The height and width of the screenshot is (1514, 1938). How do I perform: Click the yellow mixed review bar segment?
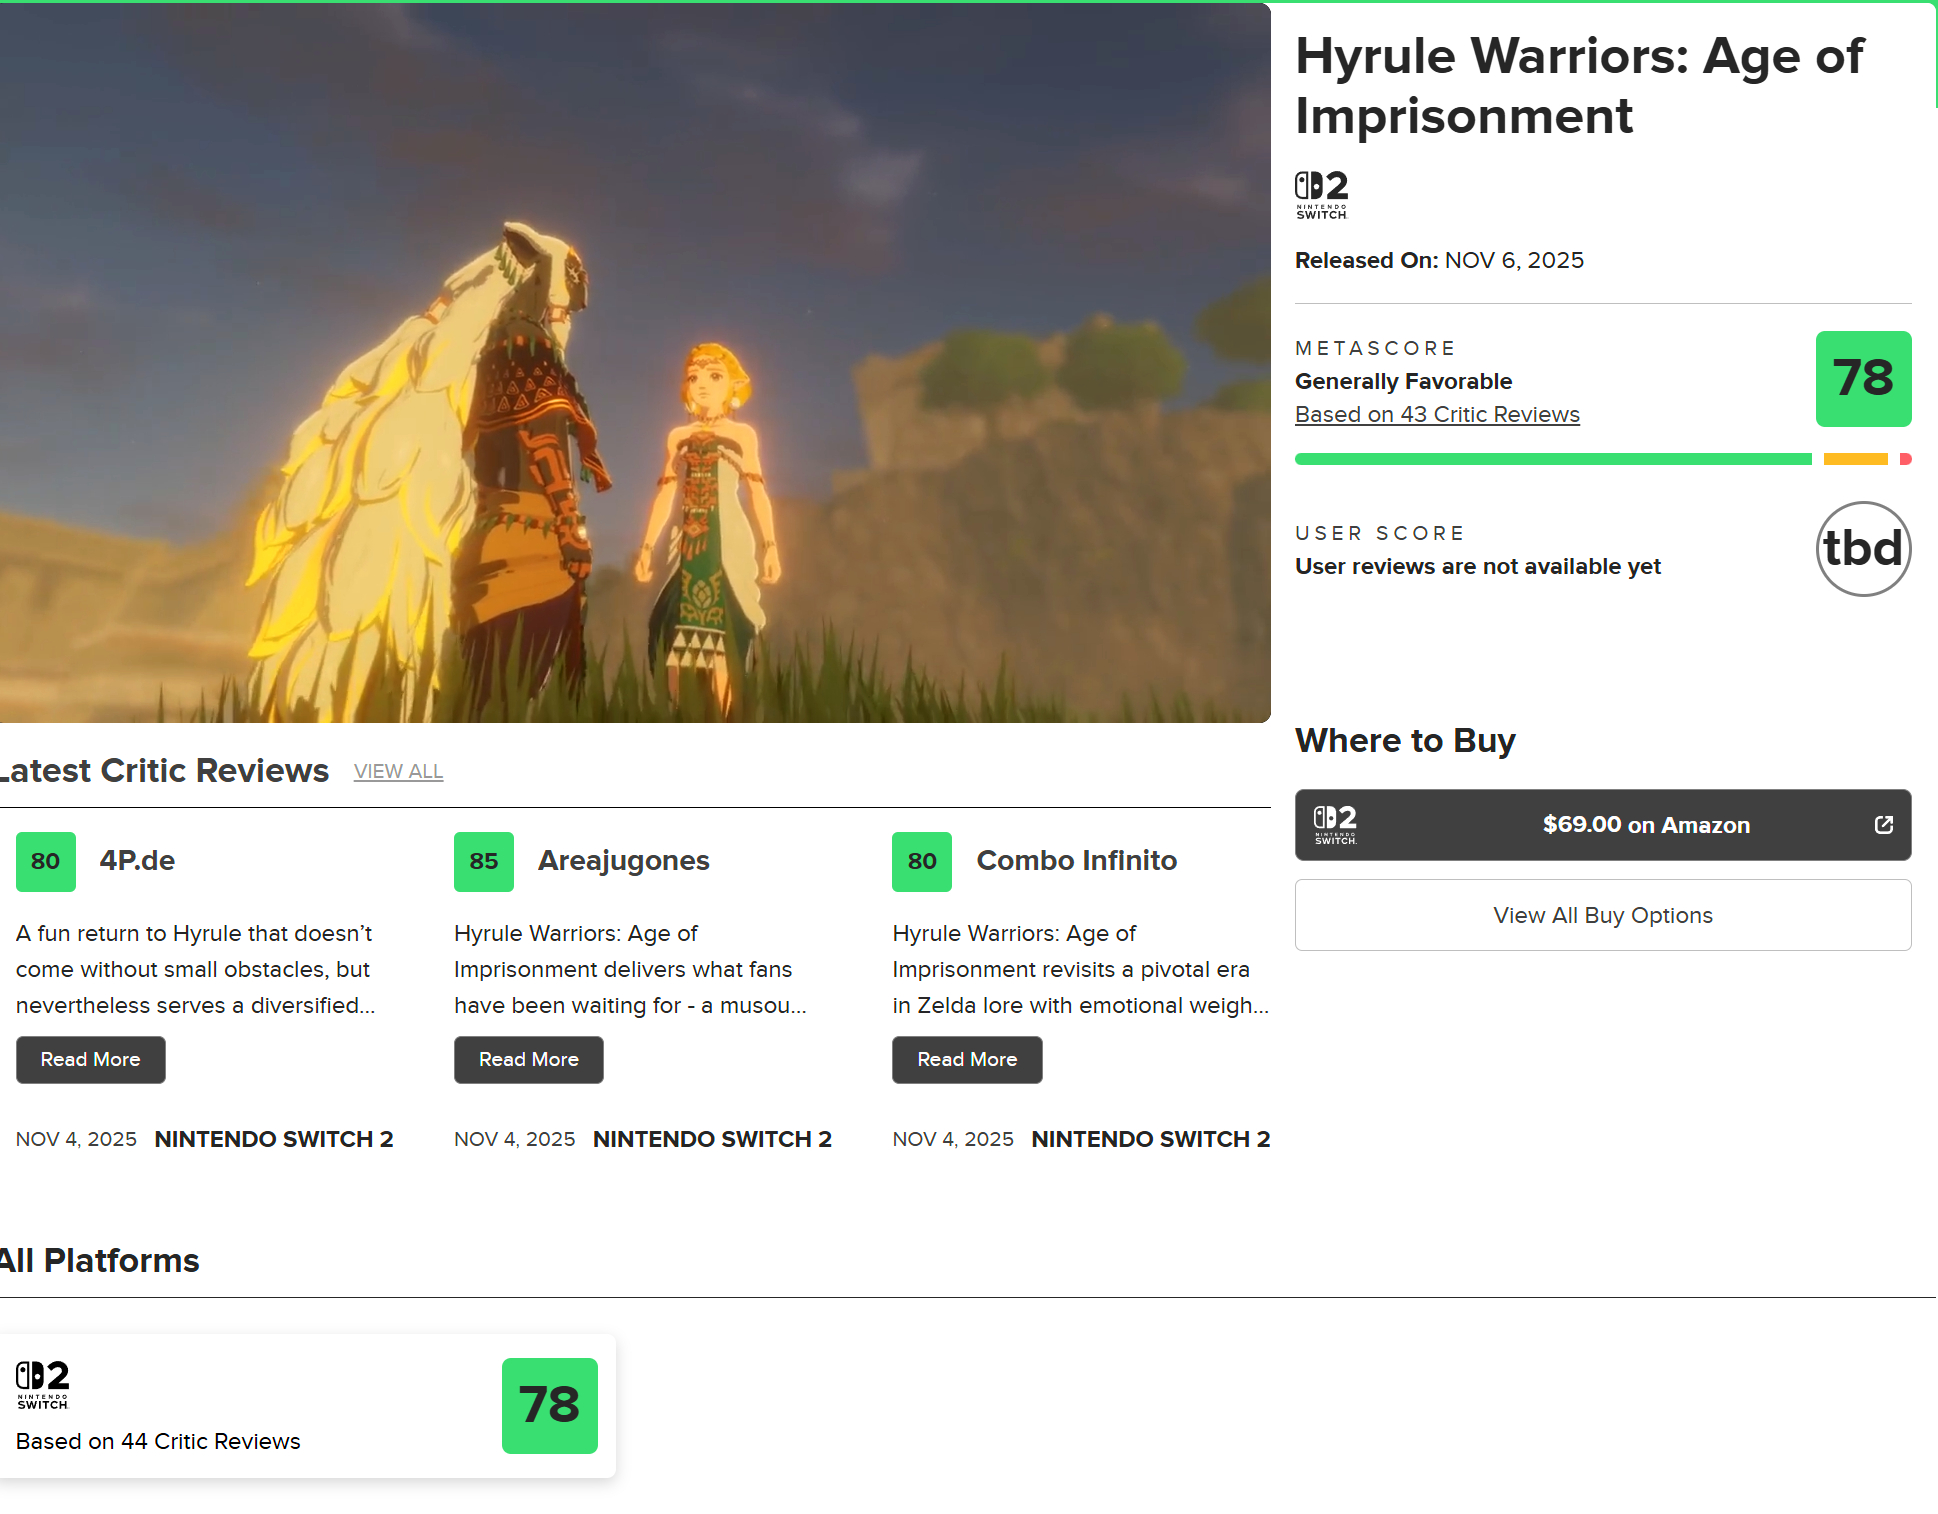coord(1854,459)
